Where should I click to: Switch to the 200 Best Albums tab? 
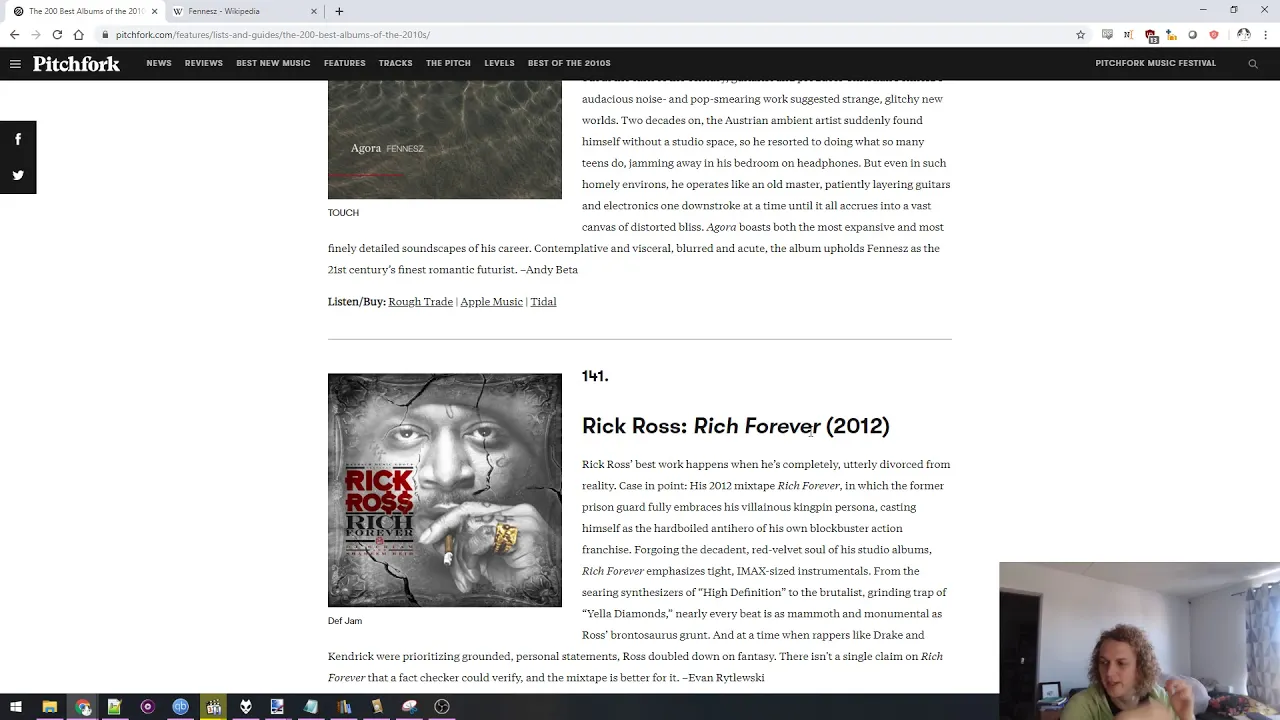pos(84,11)
